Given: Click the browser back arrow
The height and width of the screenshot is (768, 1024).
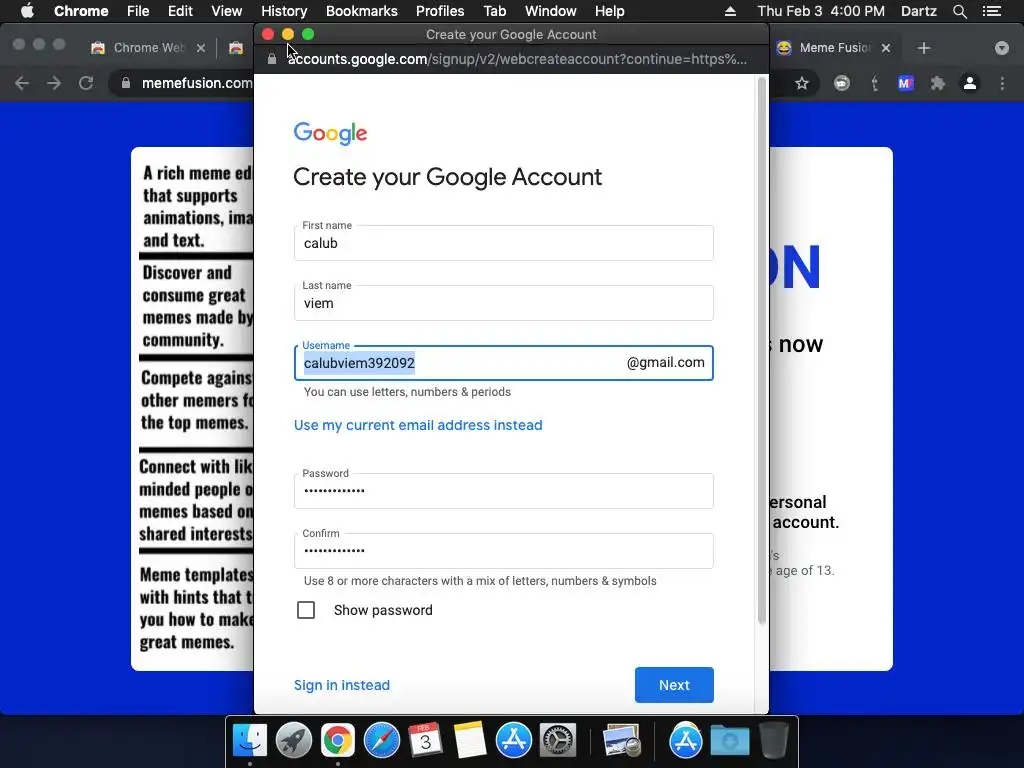Looking at the screenshot, I should click(x=22, y=83).
